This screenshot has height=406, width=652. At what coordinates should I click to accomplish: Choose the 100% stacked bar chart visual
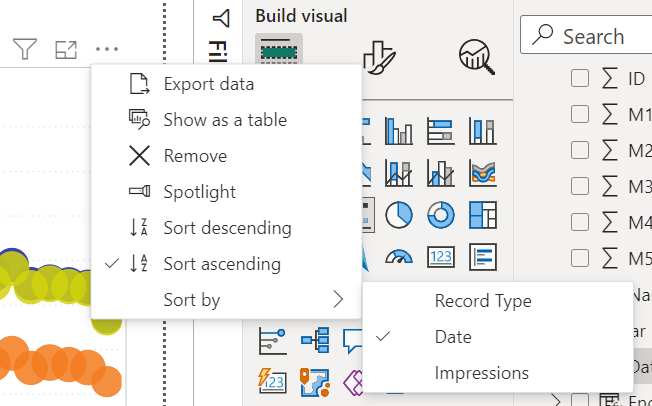pos(441,131)
